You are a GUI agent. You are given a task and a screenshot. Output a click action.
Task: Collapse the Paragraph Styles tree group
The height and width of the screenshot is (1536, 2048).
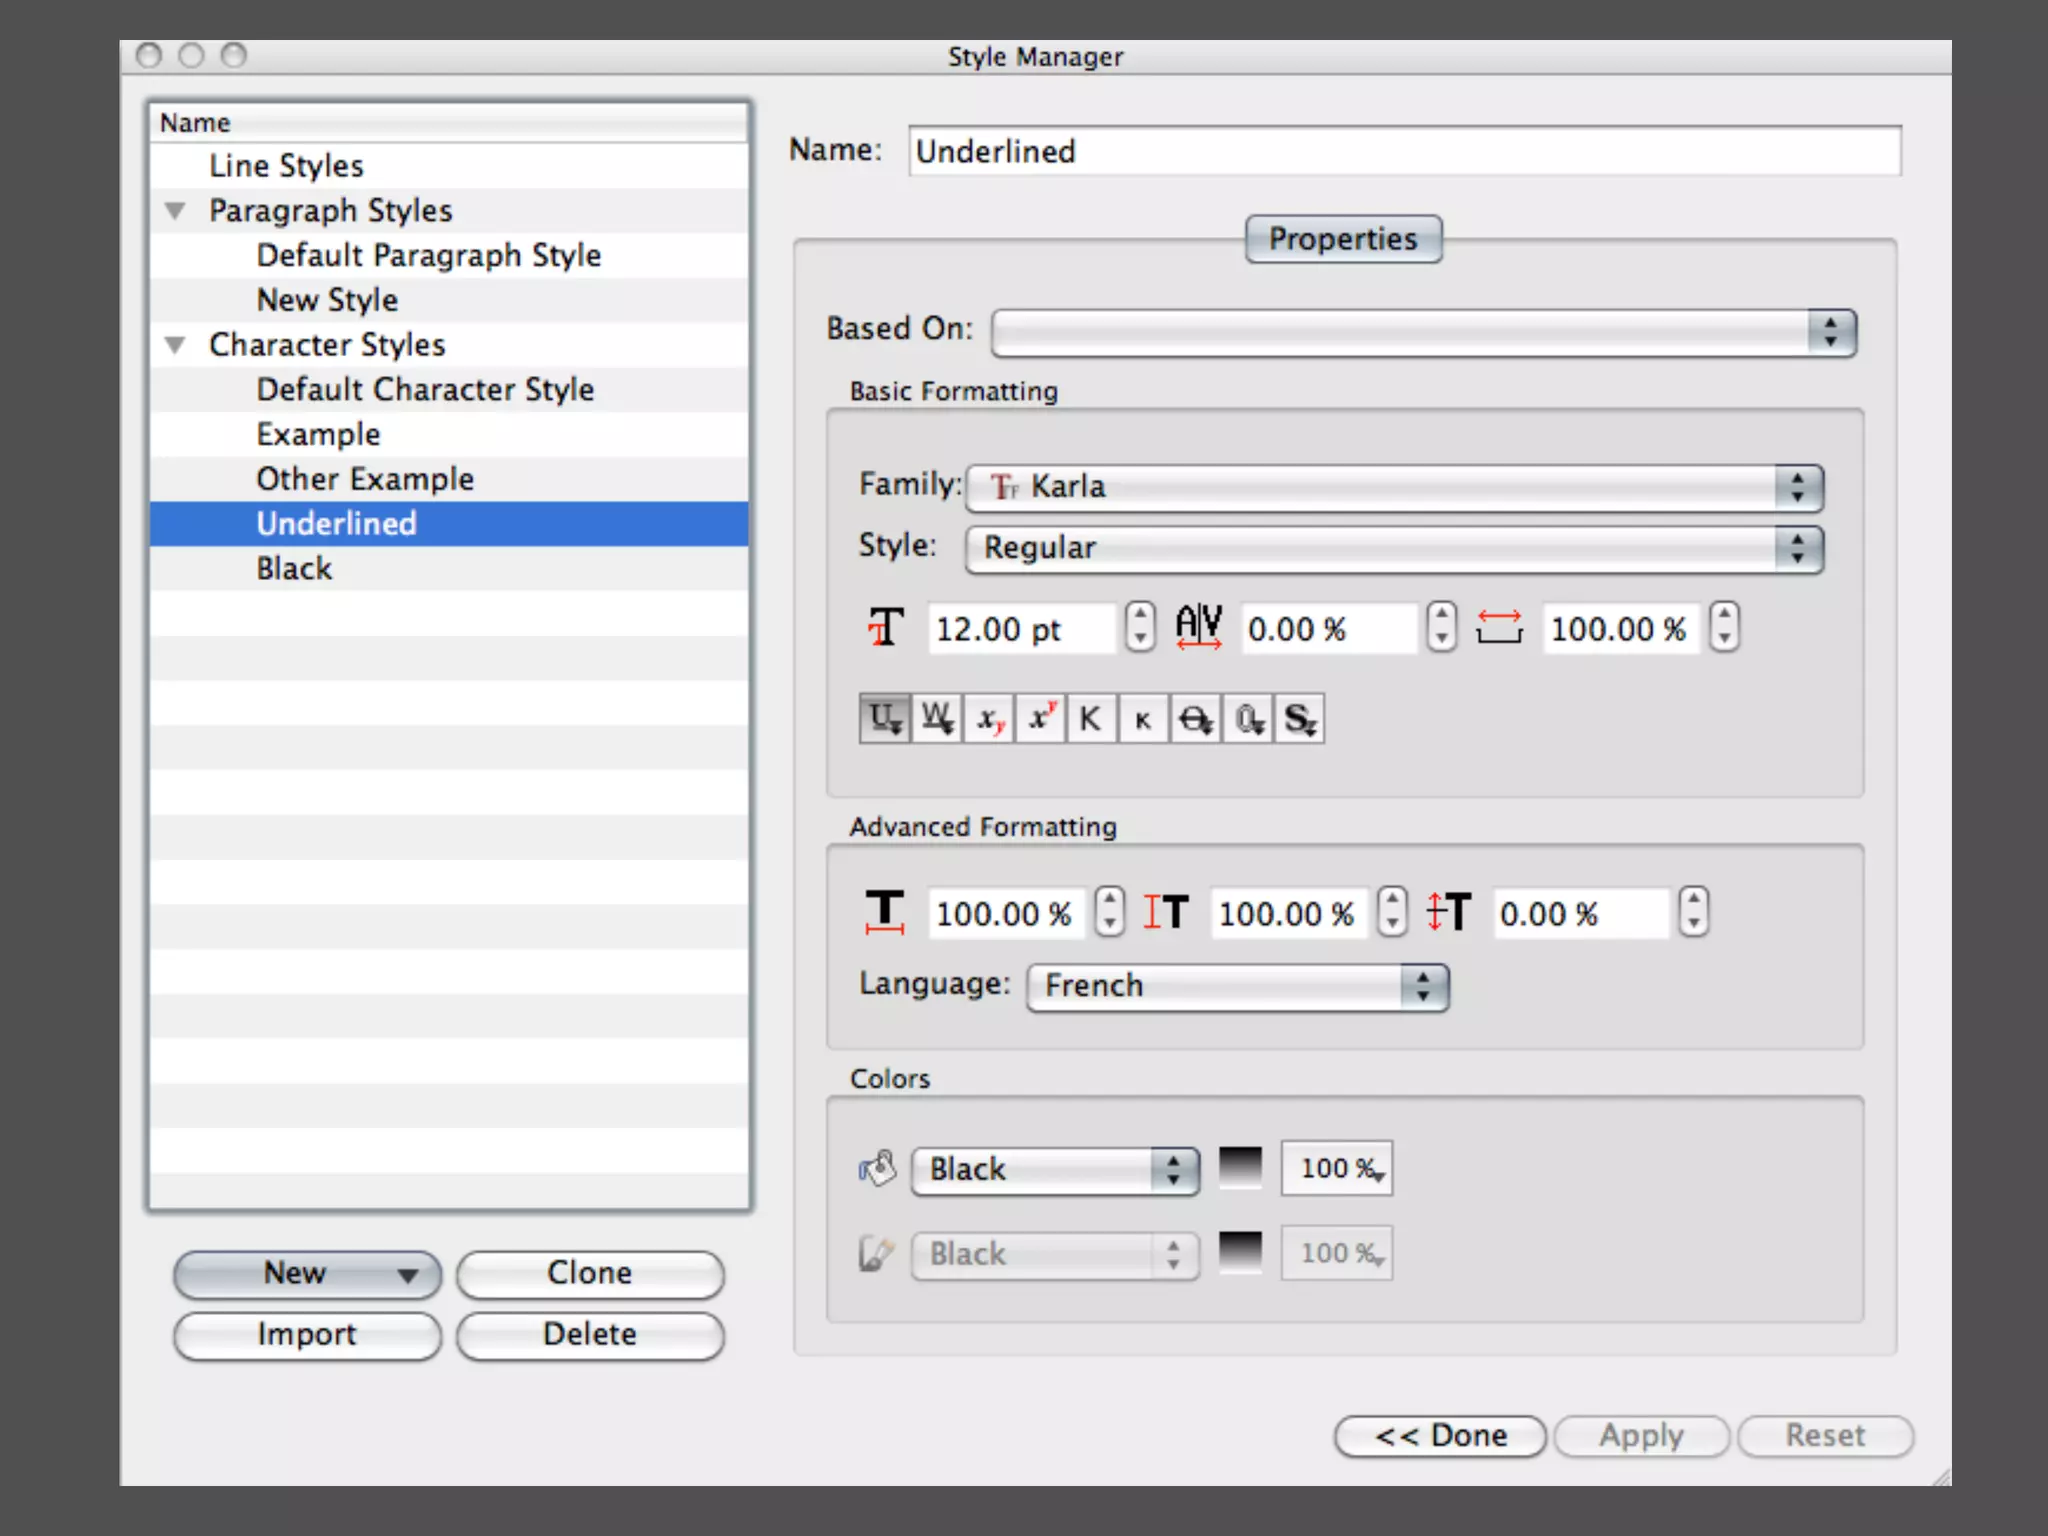(176, 211)
